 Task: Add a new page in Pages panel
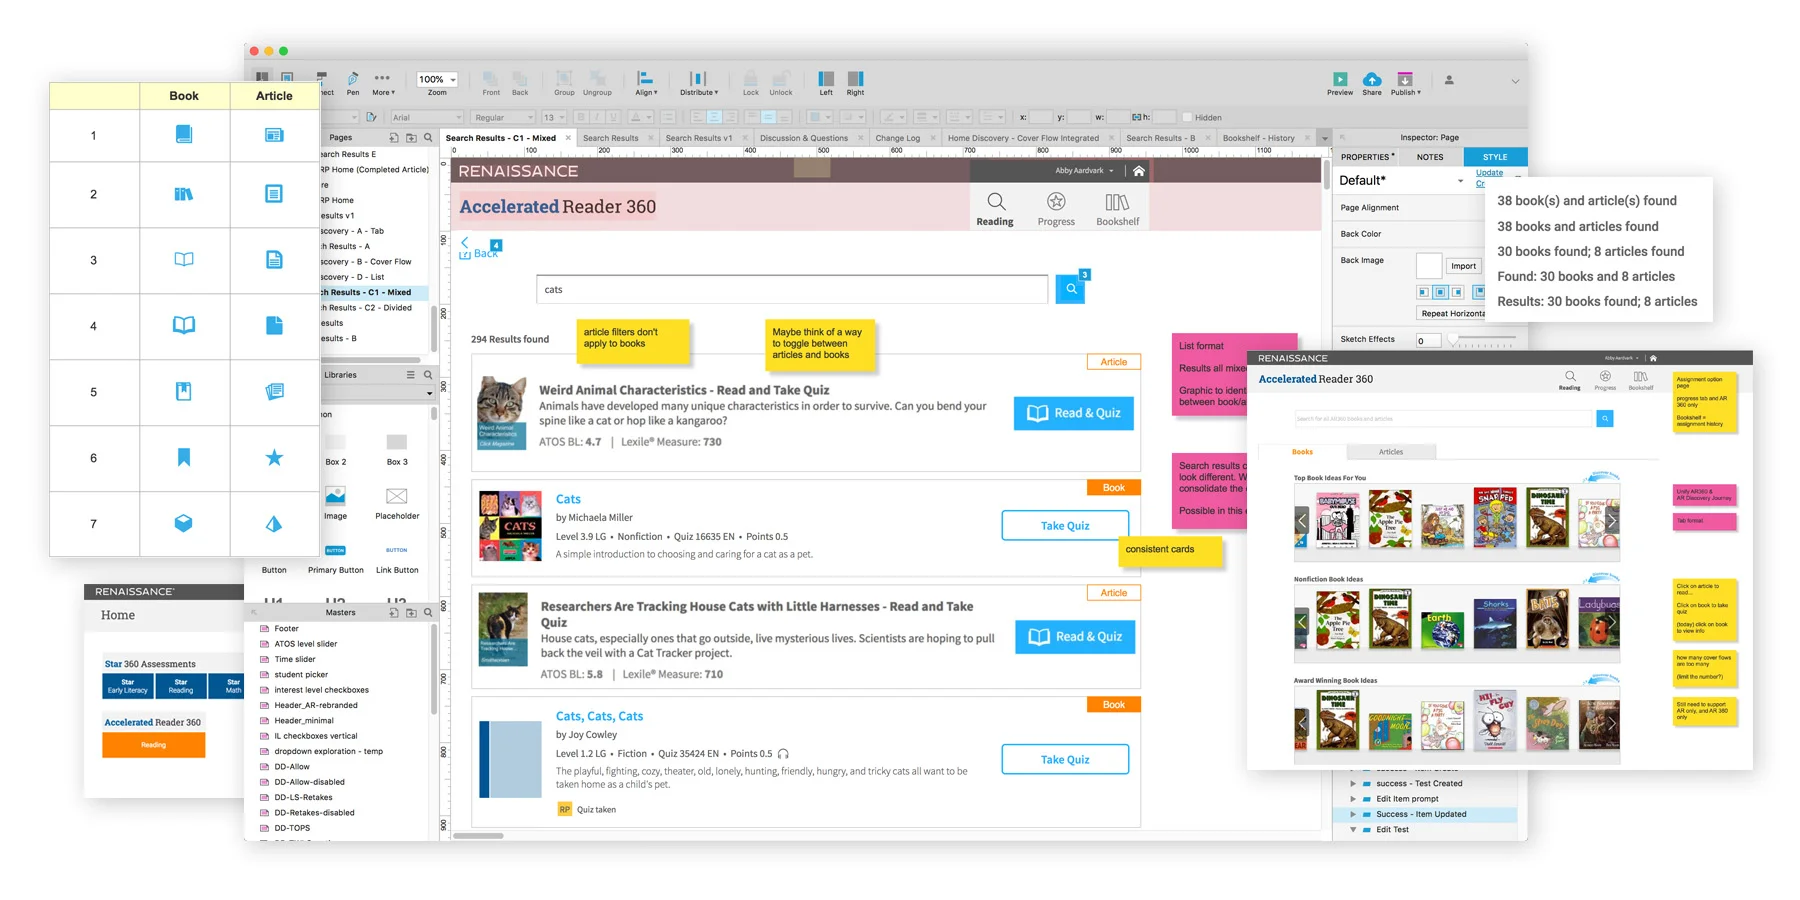coord(394,138)
